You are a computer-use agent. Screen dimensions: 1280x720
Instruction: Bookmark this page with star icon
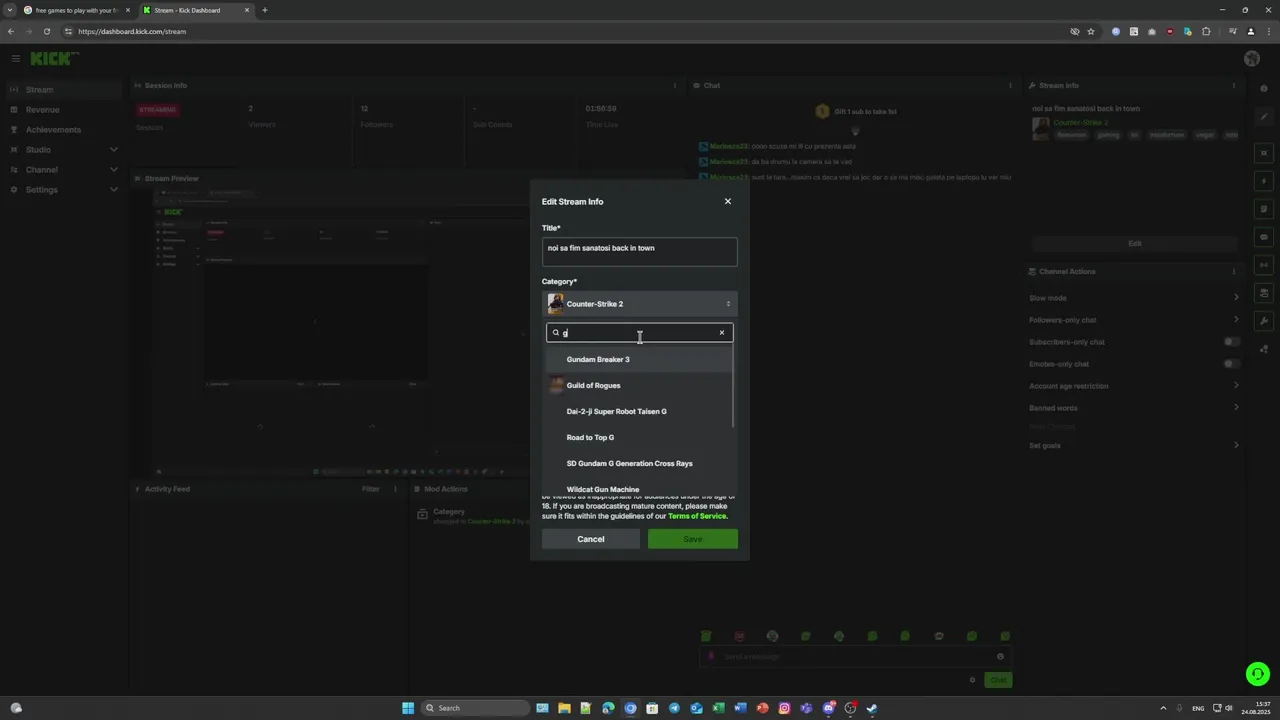click(1091, 31)
